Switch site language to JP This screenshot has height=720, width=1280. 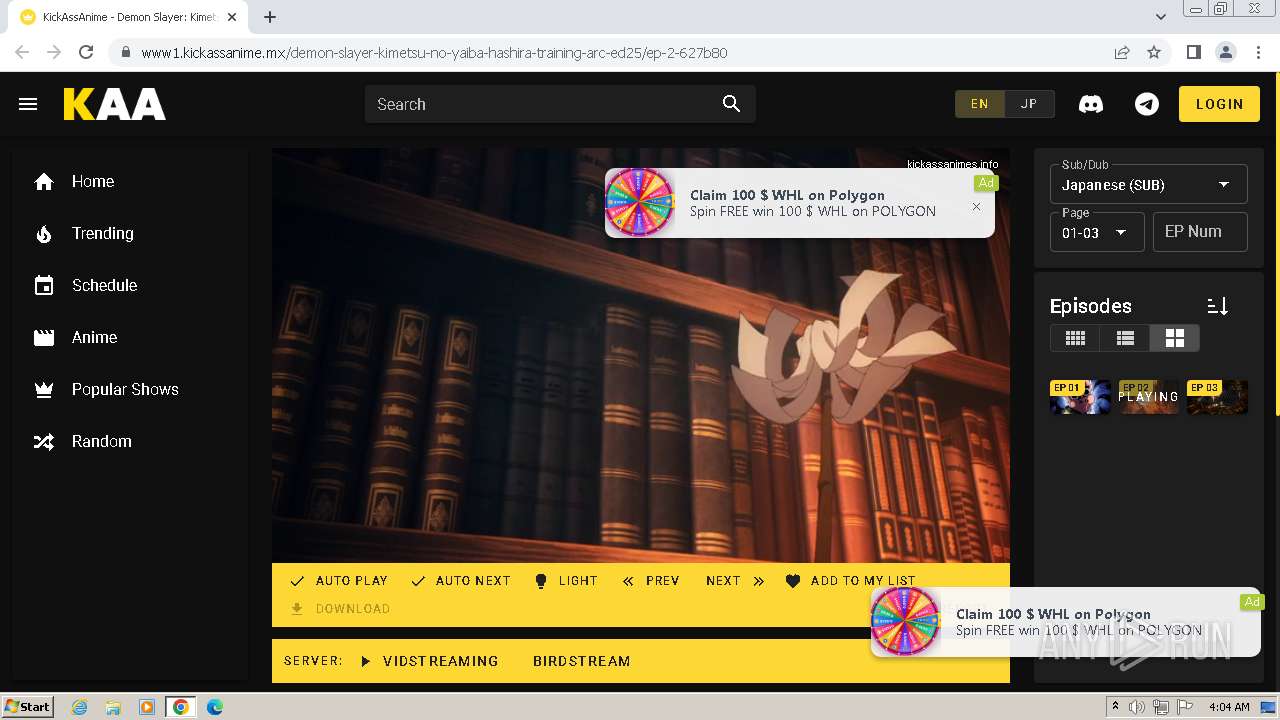[1029, 104]
